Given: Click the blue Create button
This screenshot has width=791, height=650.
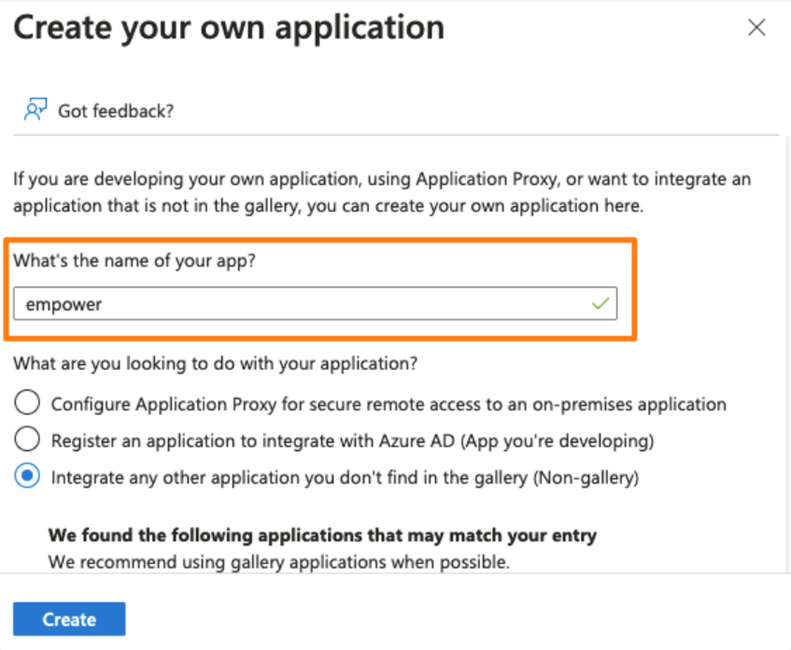Looking at the screenshot, I should 69,619.
